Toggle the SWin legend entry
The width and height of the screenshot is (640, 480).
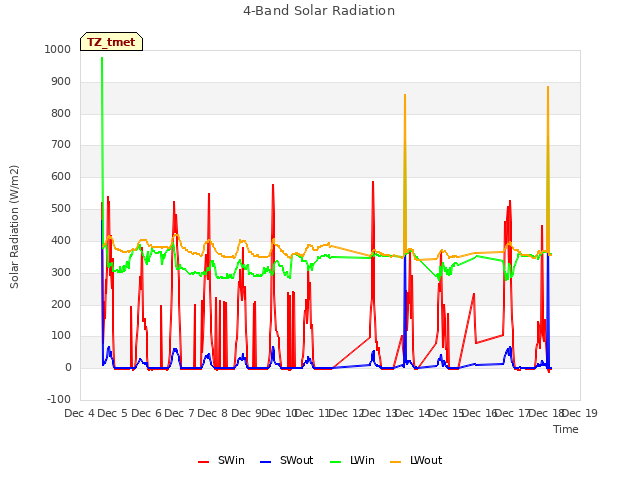(221, 460)
